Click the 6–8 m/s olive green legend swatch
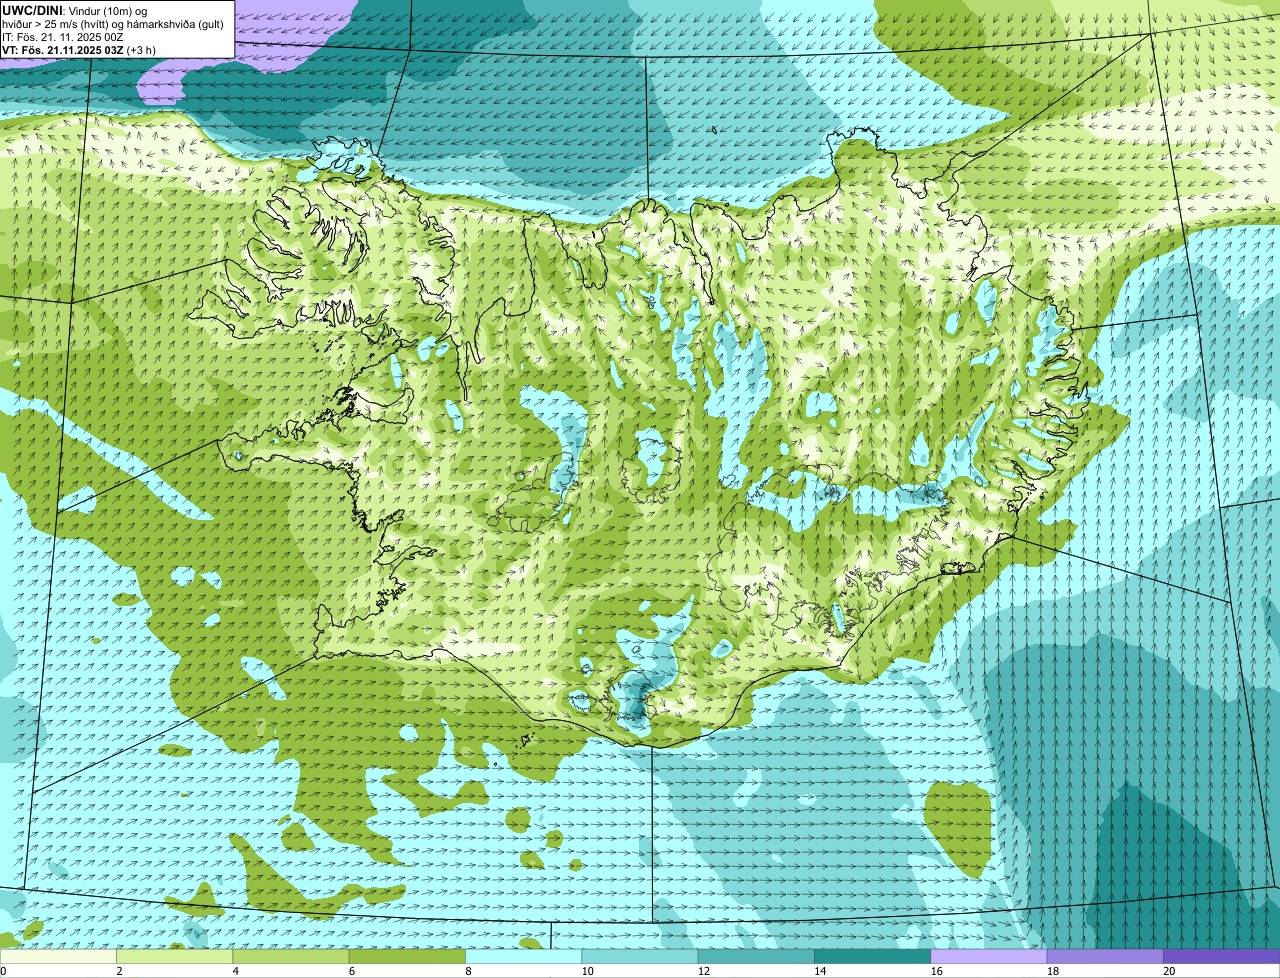This screenshot has height=978, width=1280. coord(407,956)
